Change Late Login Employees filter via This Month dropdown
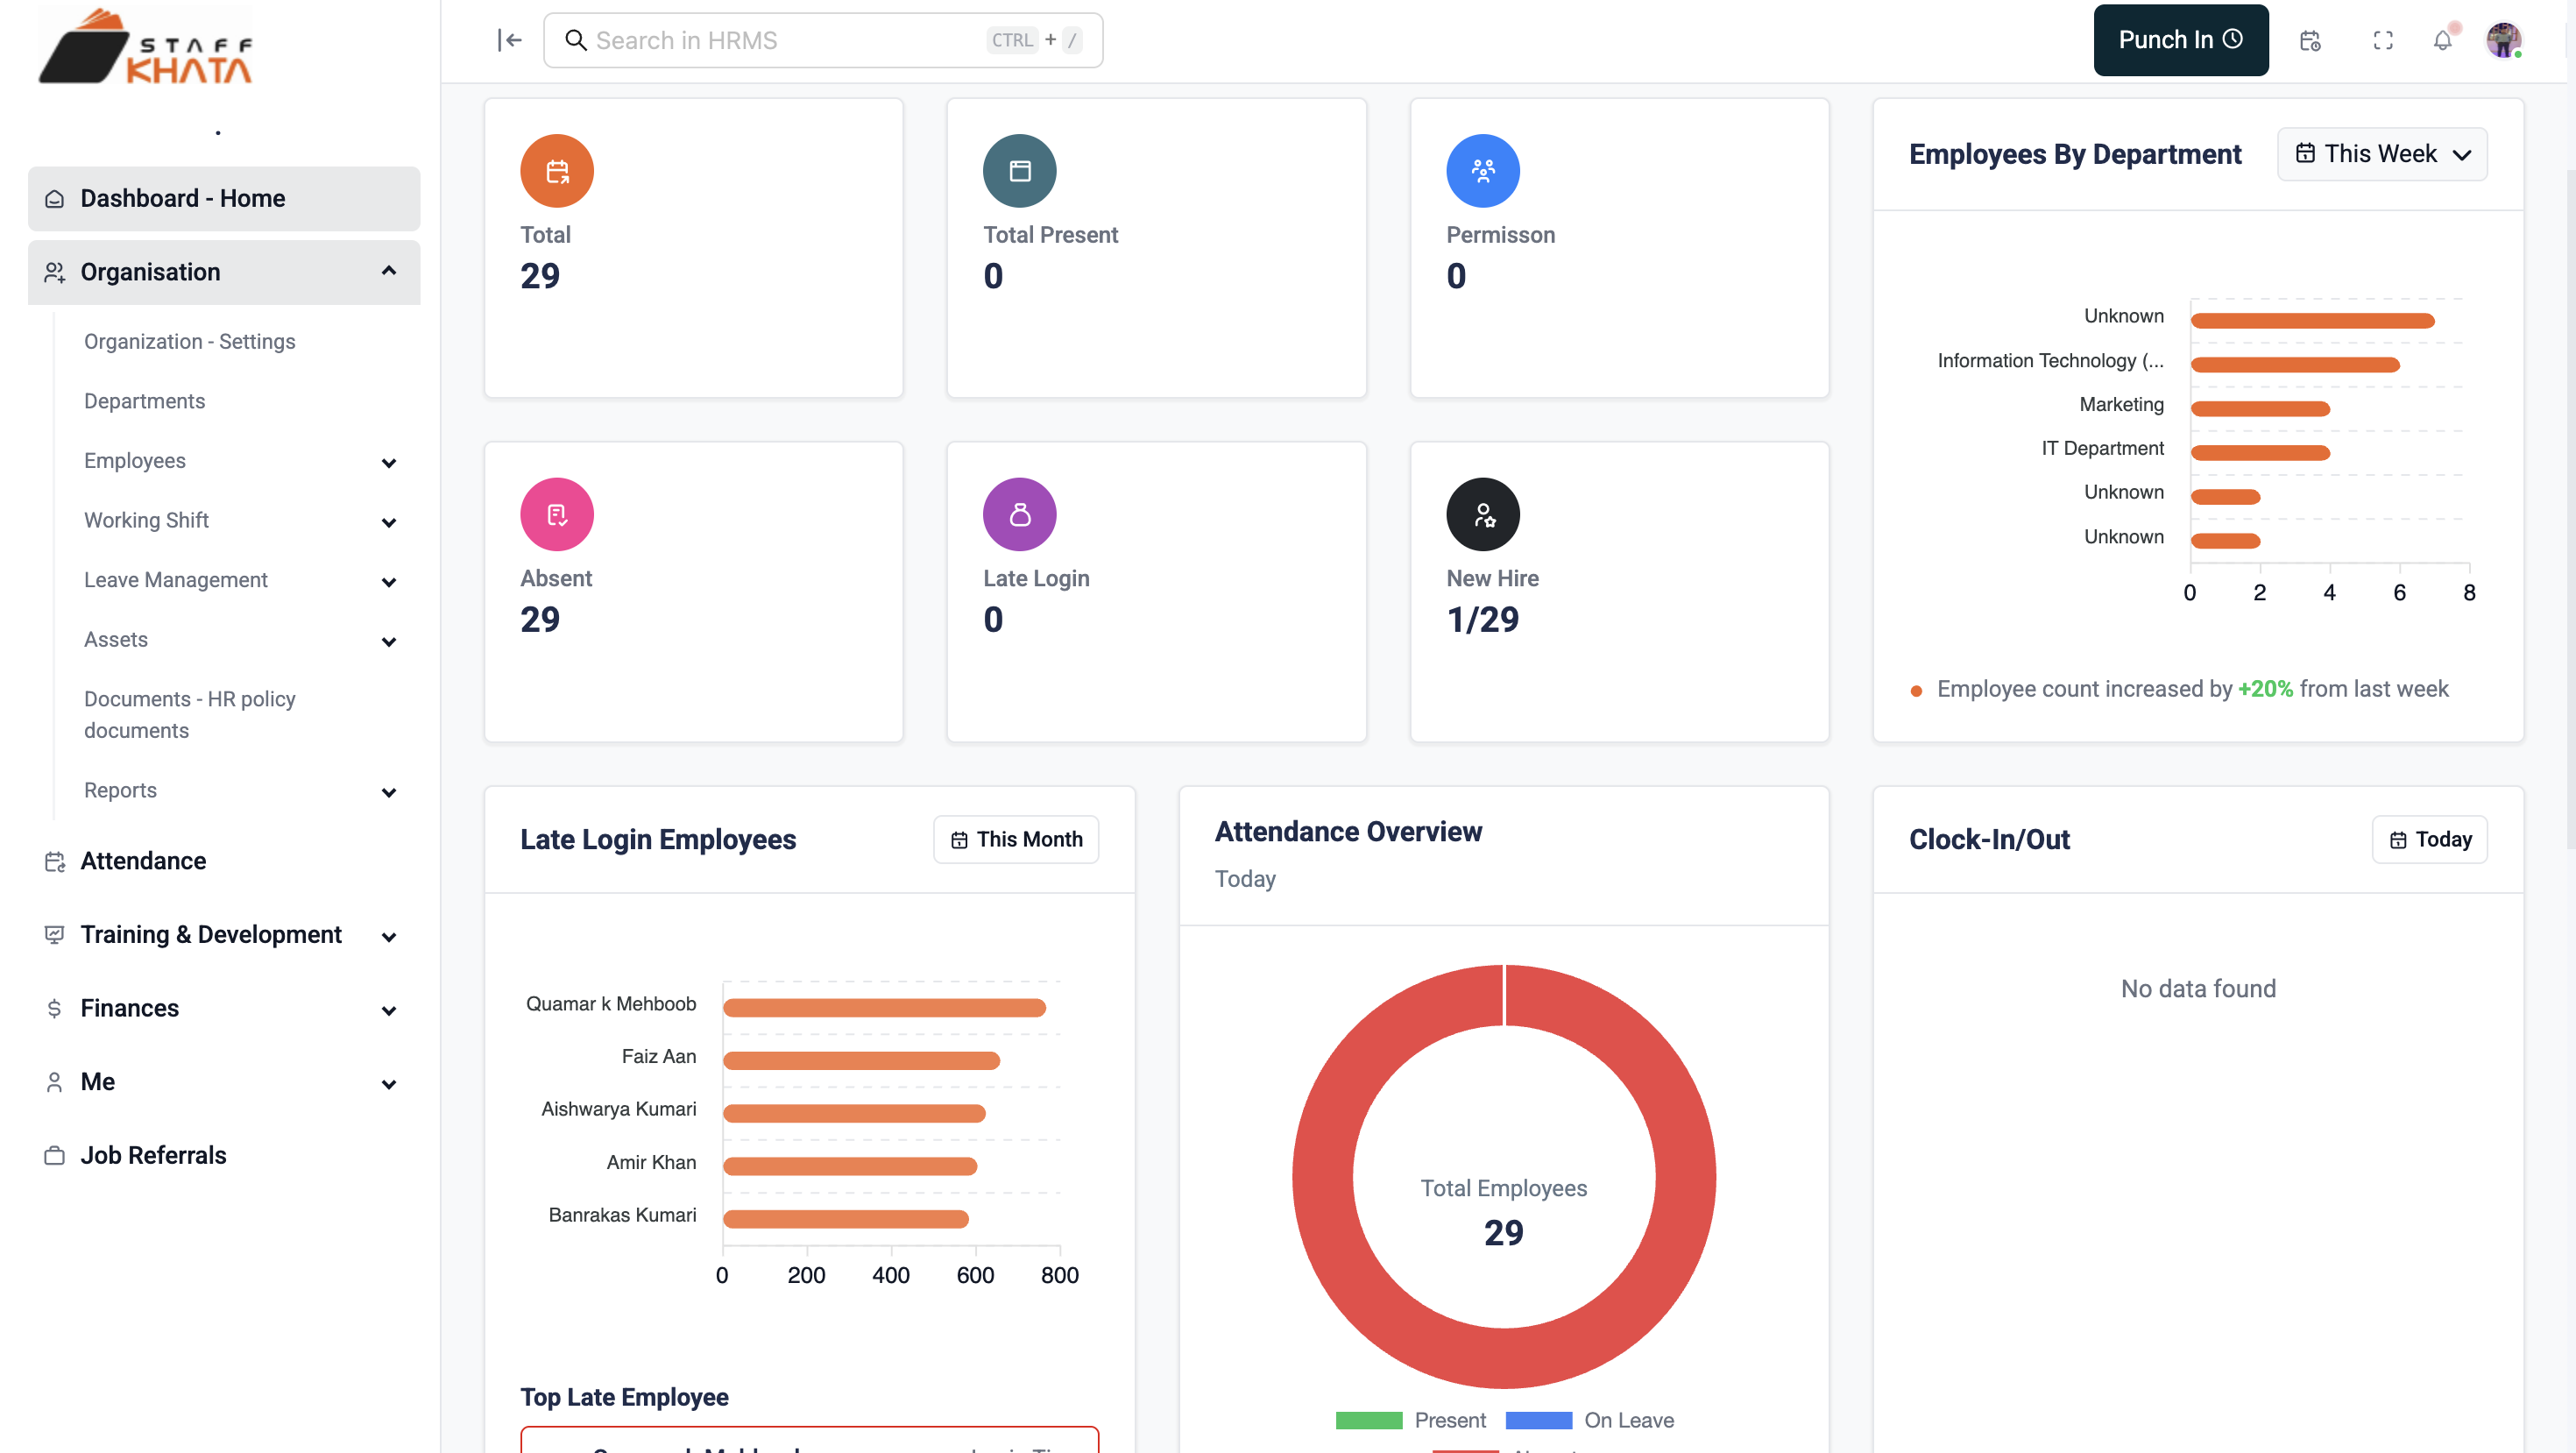This screenshot has width=2576, height=1453. click(1016, 839)
